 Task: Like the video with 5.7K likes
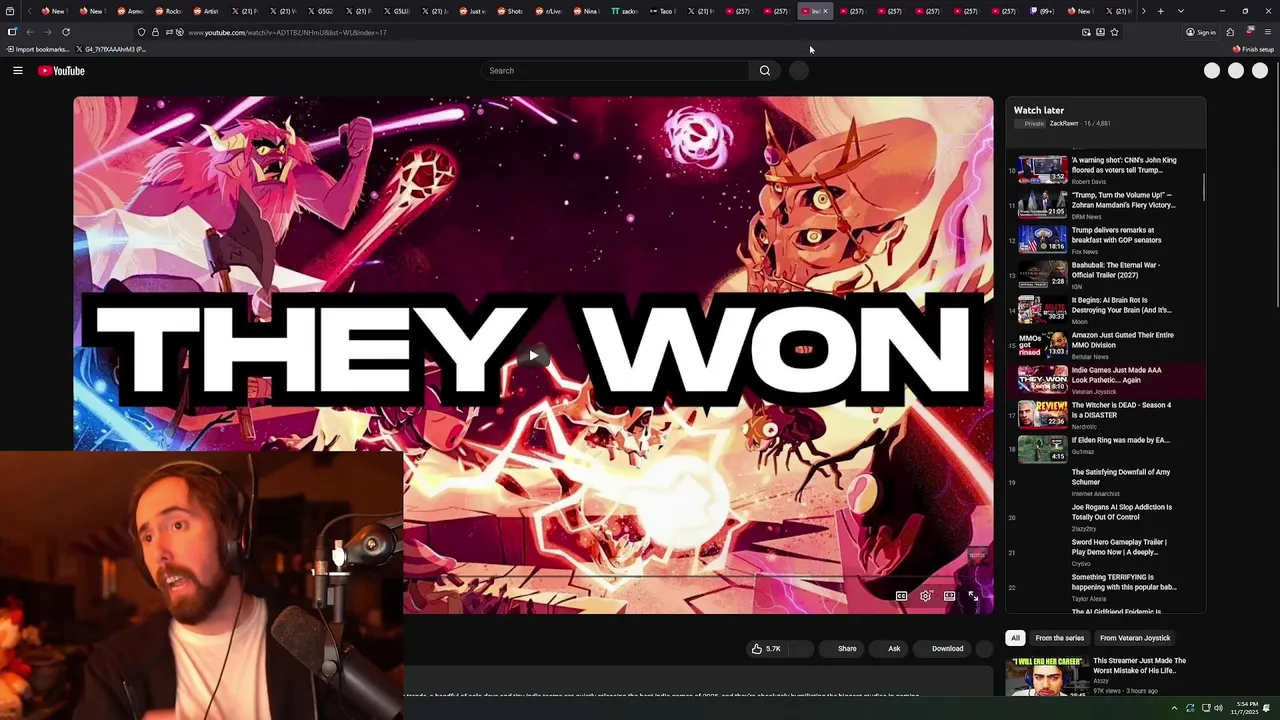pos(766,649)
